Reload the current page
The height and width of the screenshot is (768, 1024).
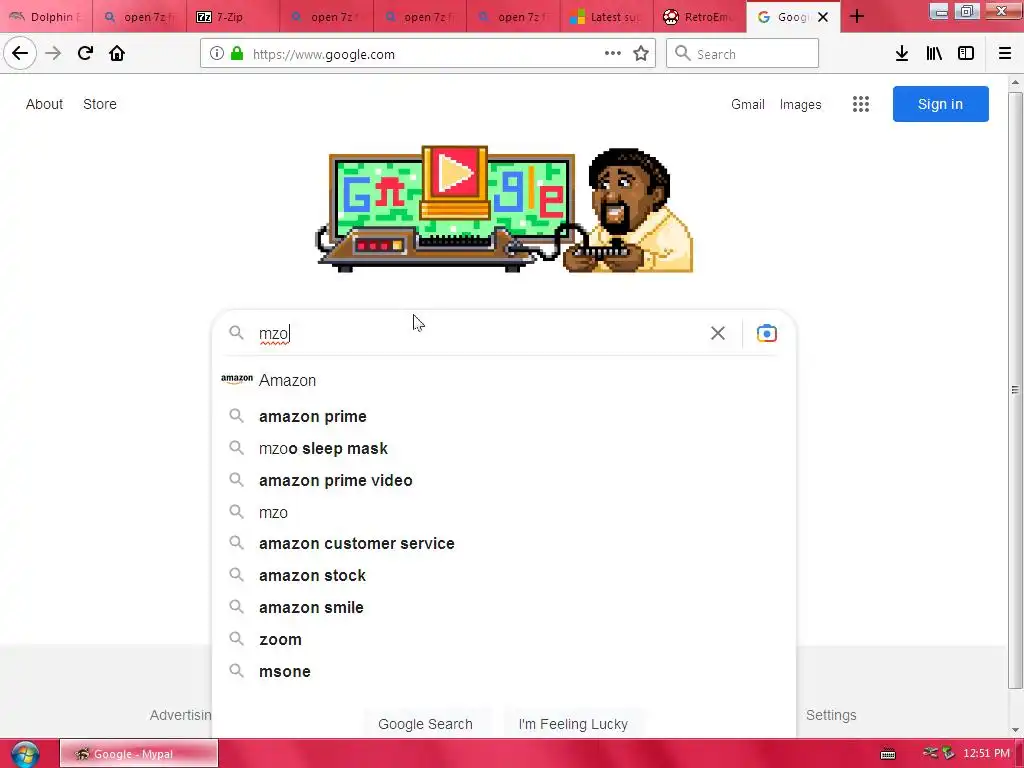coord(85,53)
